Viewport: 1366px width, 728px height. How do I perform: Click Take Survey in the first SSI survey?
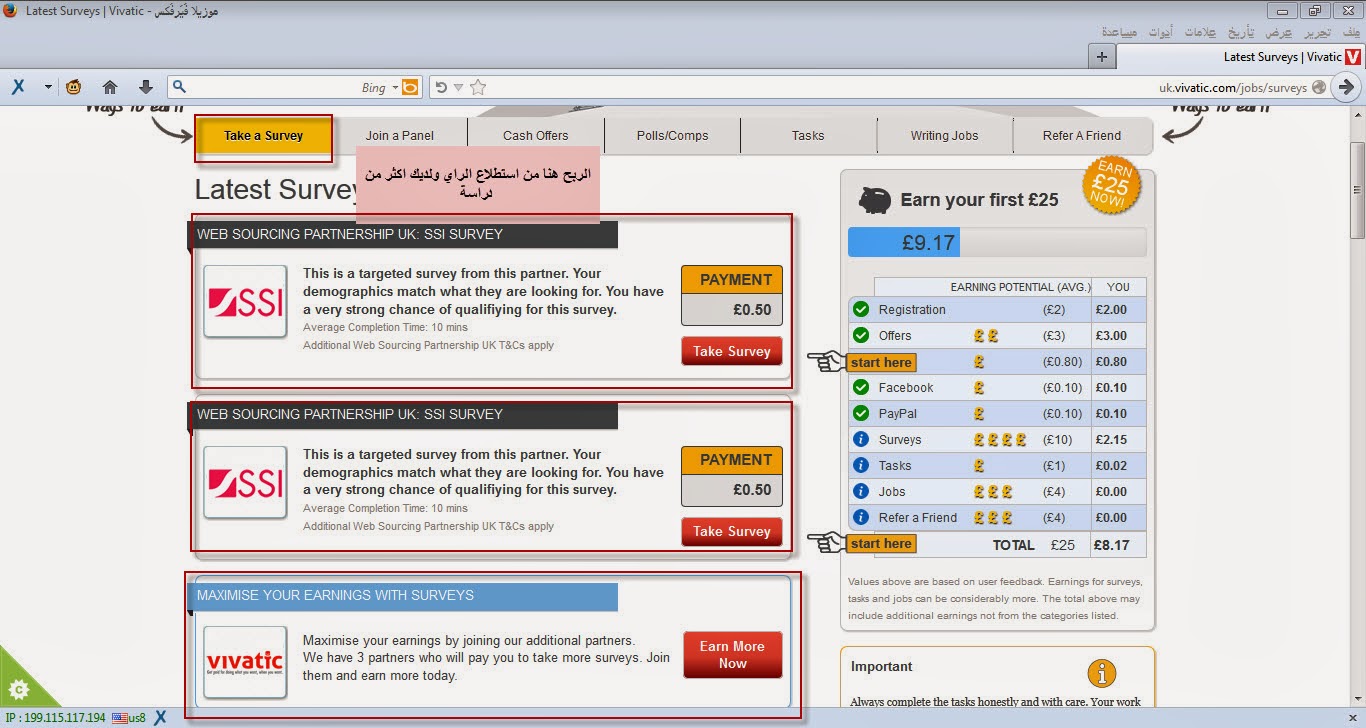pyautogui.click(x=732, y=351)
